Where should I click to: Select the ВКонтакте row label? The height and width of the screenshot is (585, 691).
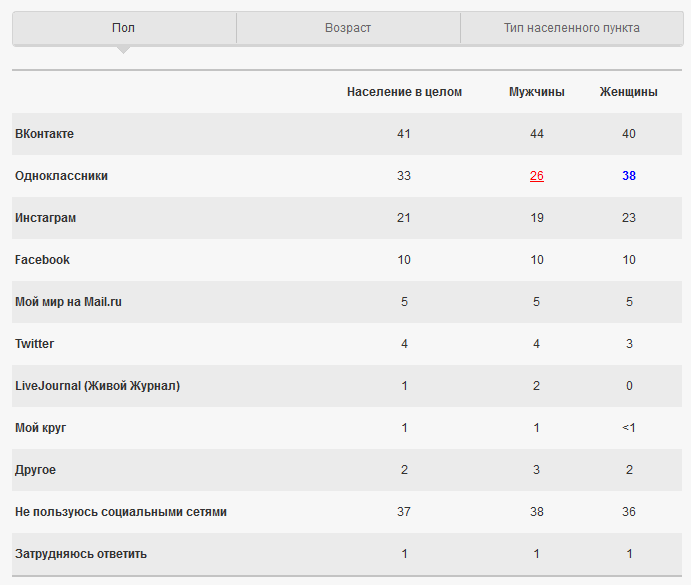point(44,134)
